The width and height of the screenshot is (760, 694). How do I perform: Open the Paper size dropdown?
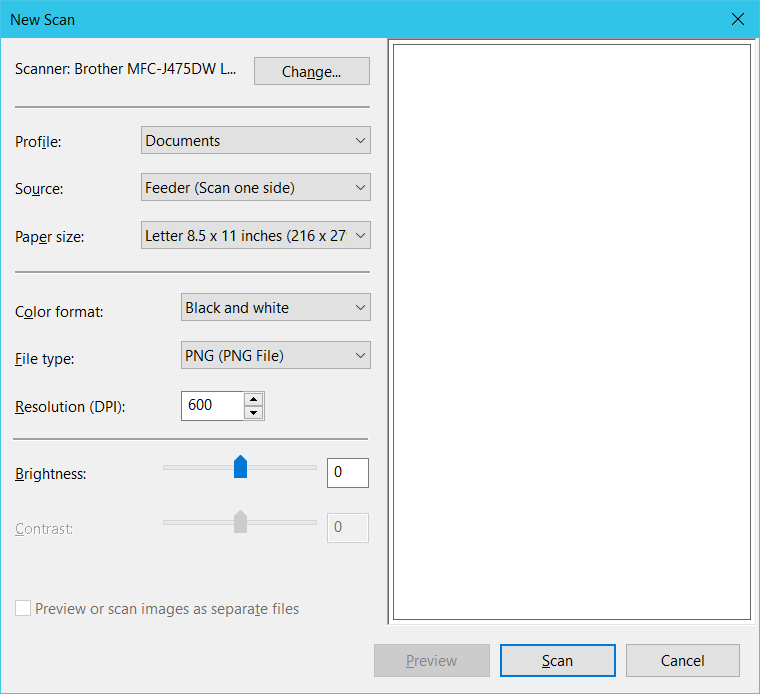tap(255, 236)
